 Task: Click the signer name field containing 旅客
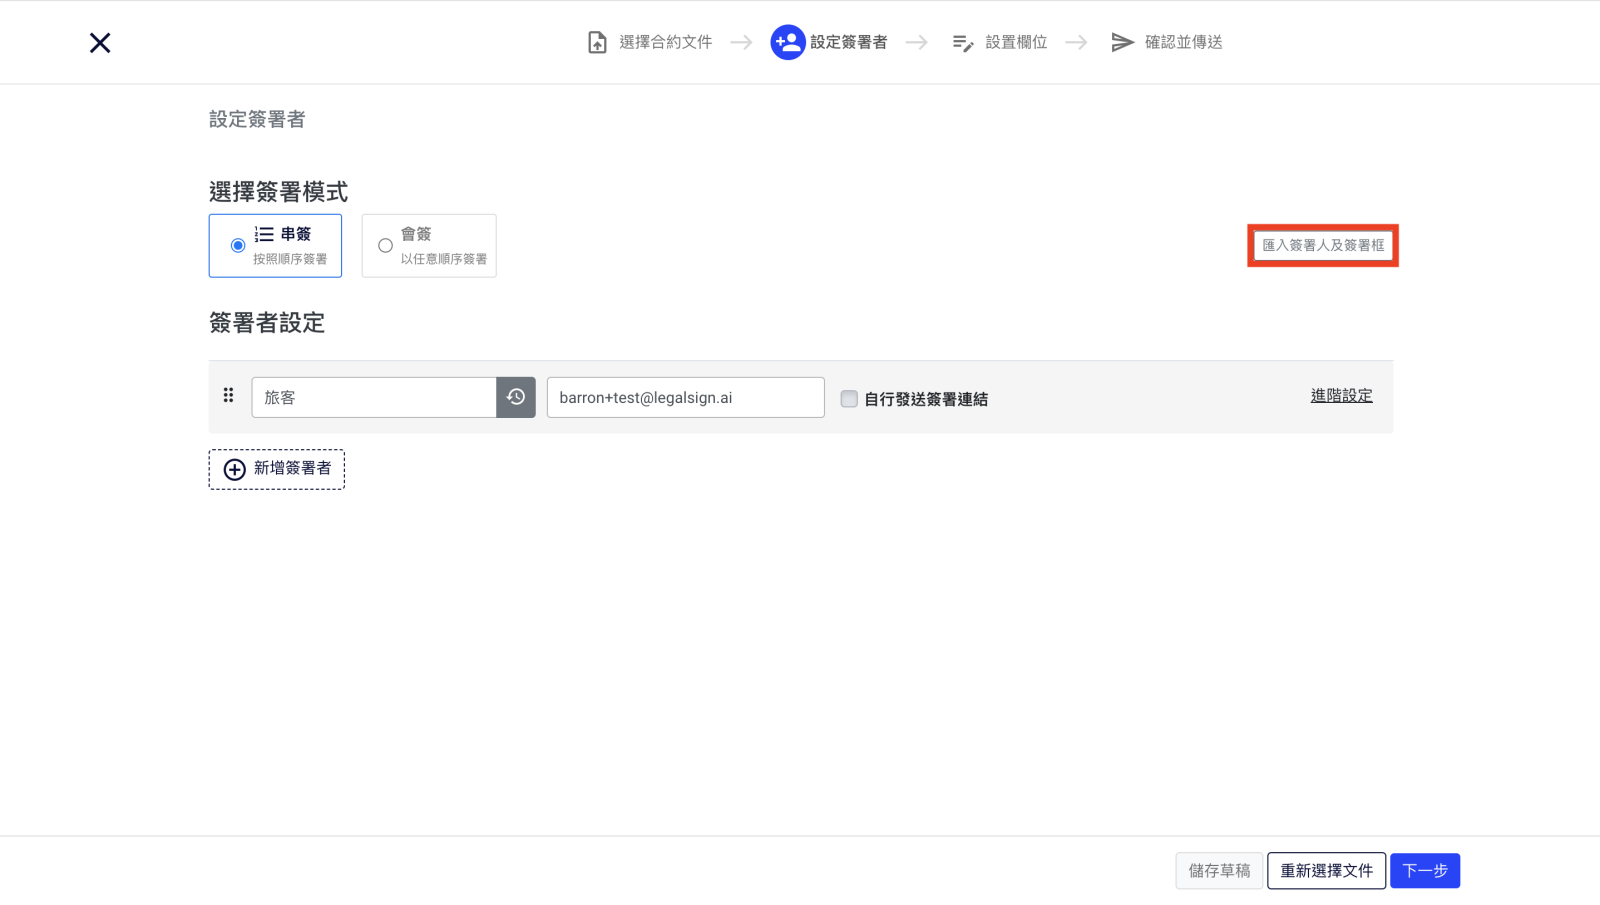pos(374,397)
